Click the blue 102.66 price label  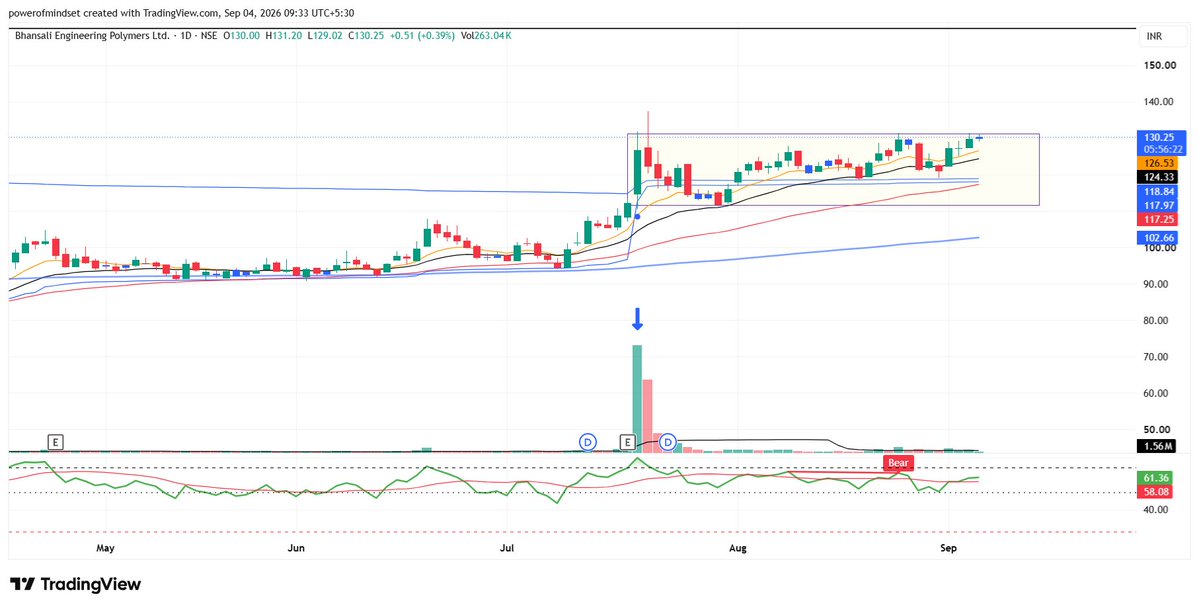(x=1155, y=238)
